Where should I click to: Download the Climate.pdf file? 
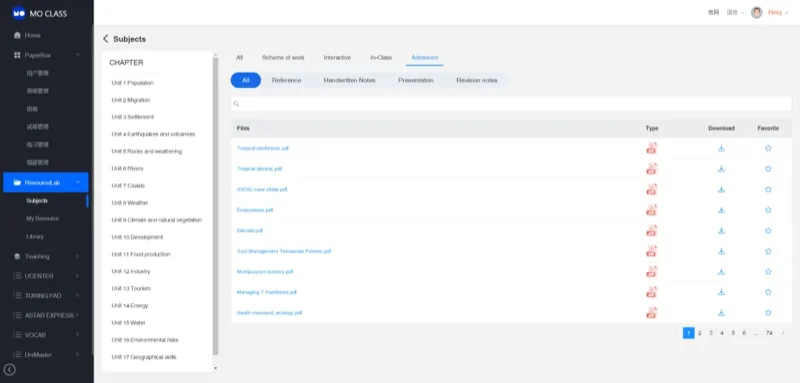point(721,231)
